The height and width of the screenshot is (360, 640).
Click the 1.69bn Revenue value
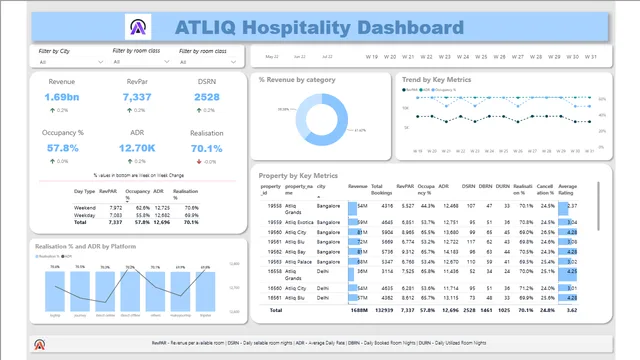[62, 97]
